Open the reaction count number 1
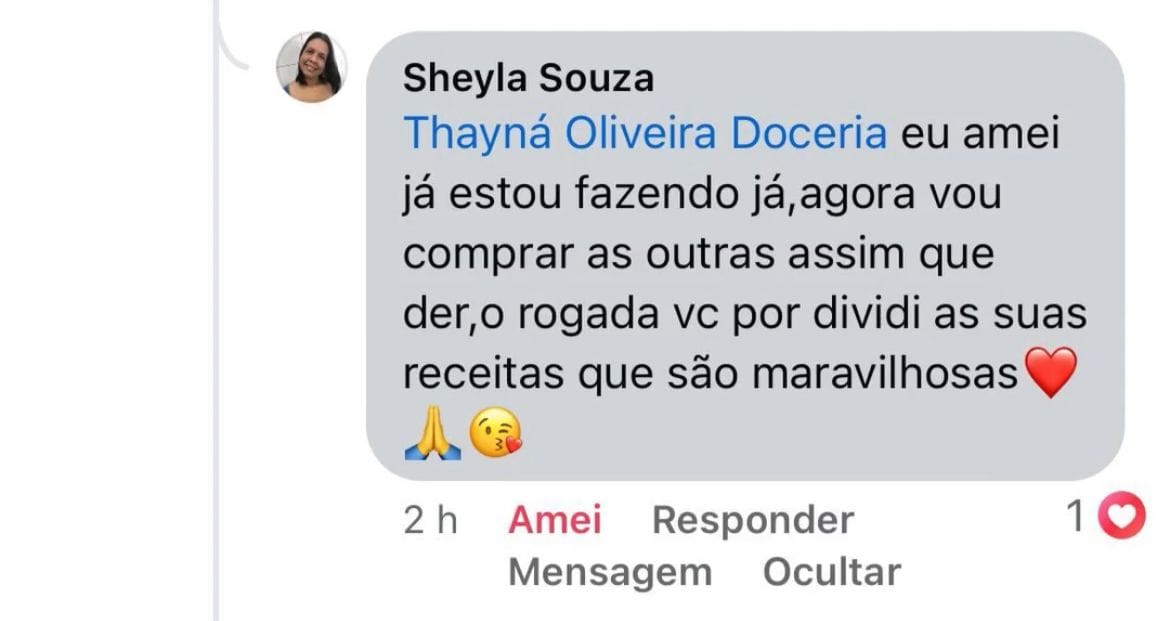 tap(1075, 516)
